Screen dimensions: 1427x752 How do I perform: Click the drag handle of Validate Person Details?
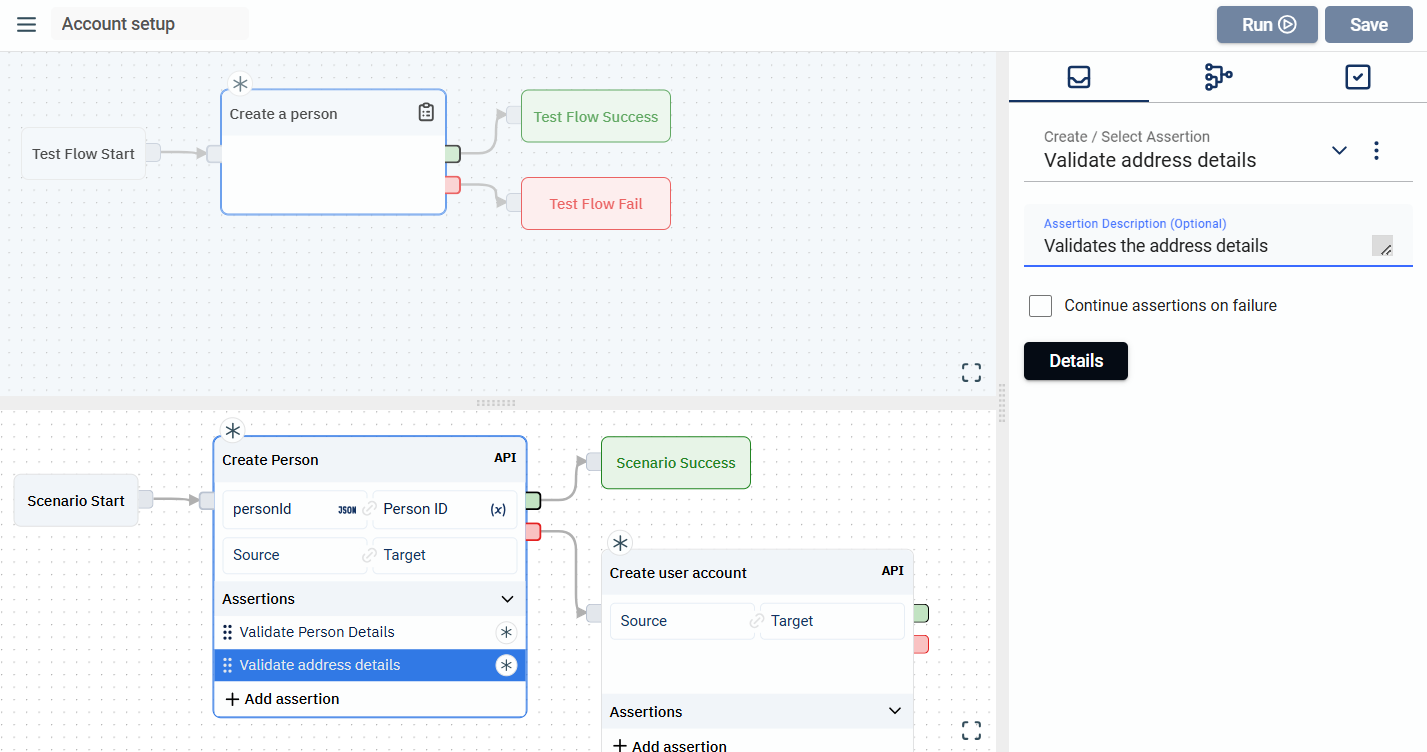pos(228,632)
